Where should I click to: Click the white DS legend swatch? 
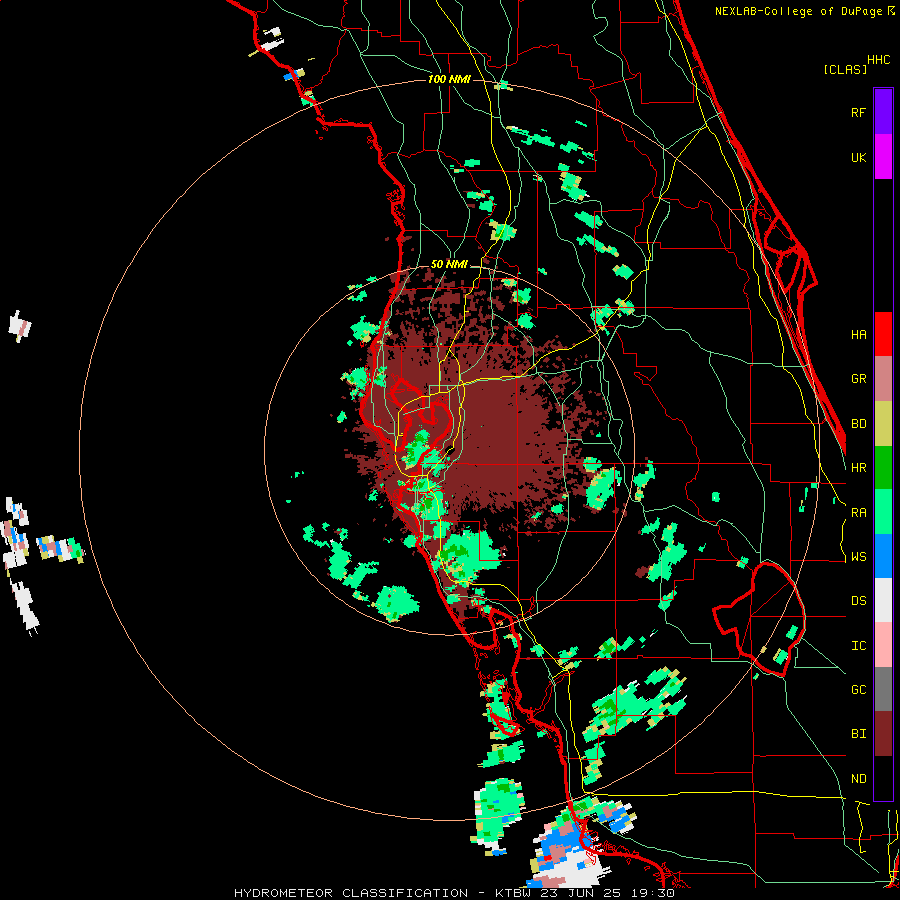[883, 600]
